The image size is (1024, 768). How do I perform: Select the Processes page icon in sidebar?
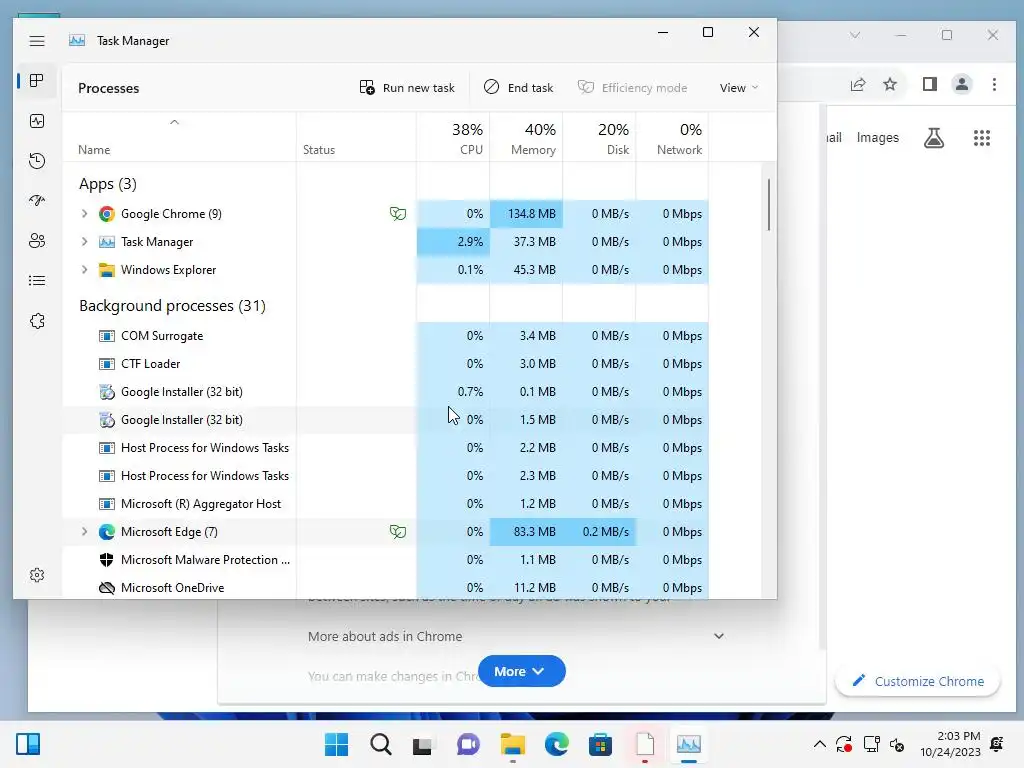pyautogui.click(x=37, y=80)
